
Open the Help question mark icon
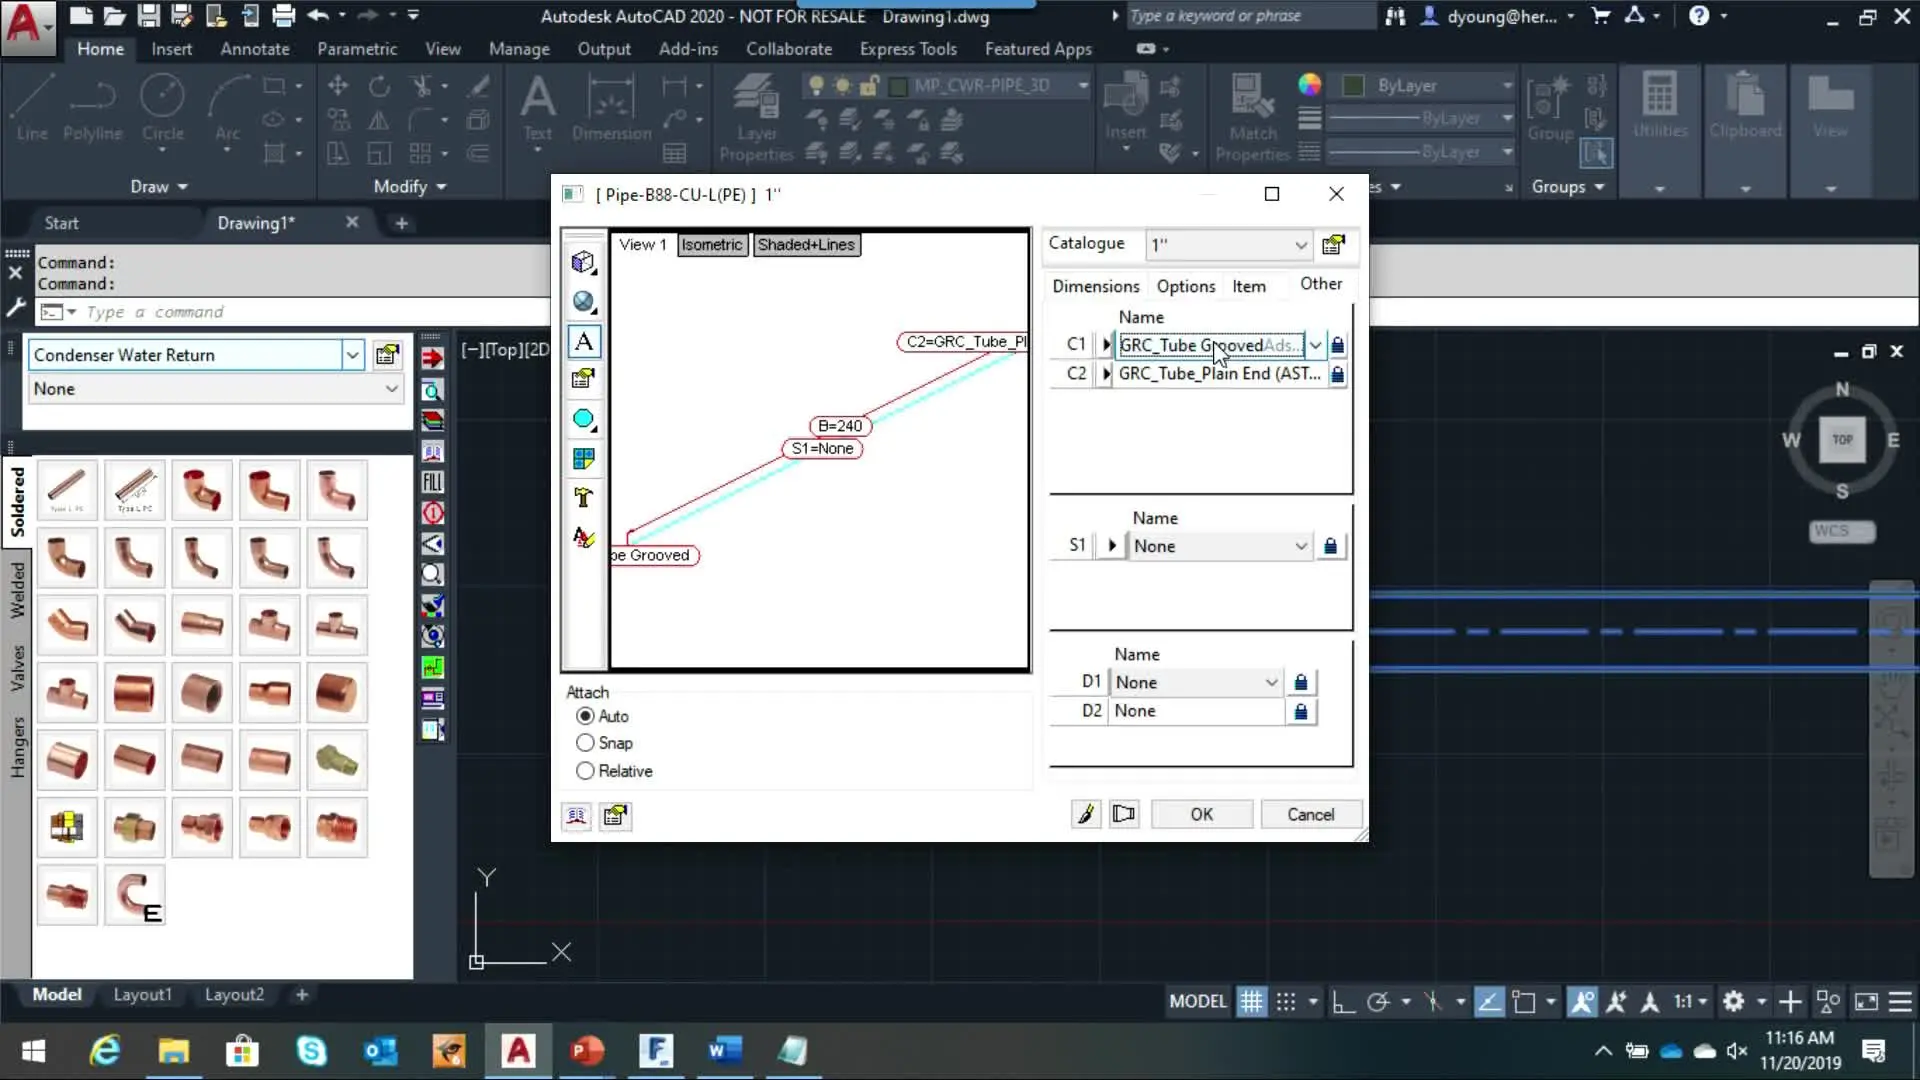click(1699, 15)
